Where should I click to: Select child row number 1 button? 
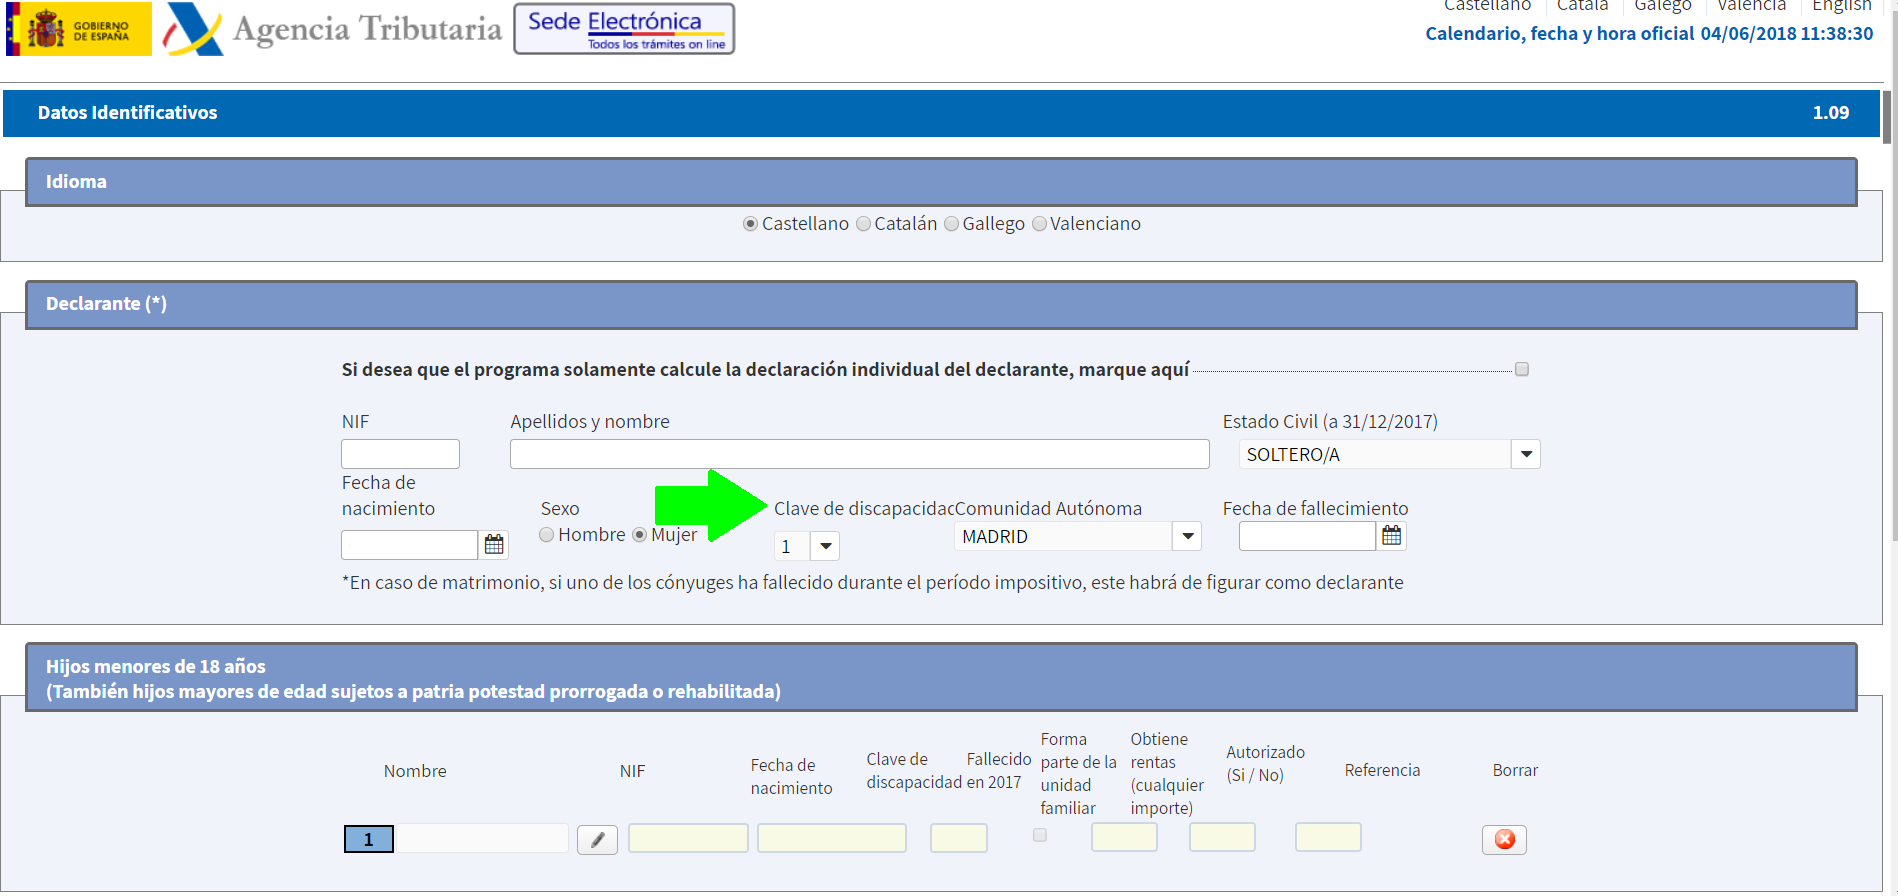(369, 839)
